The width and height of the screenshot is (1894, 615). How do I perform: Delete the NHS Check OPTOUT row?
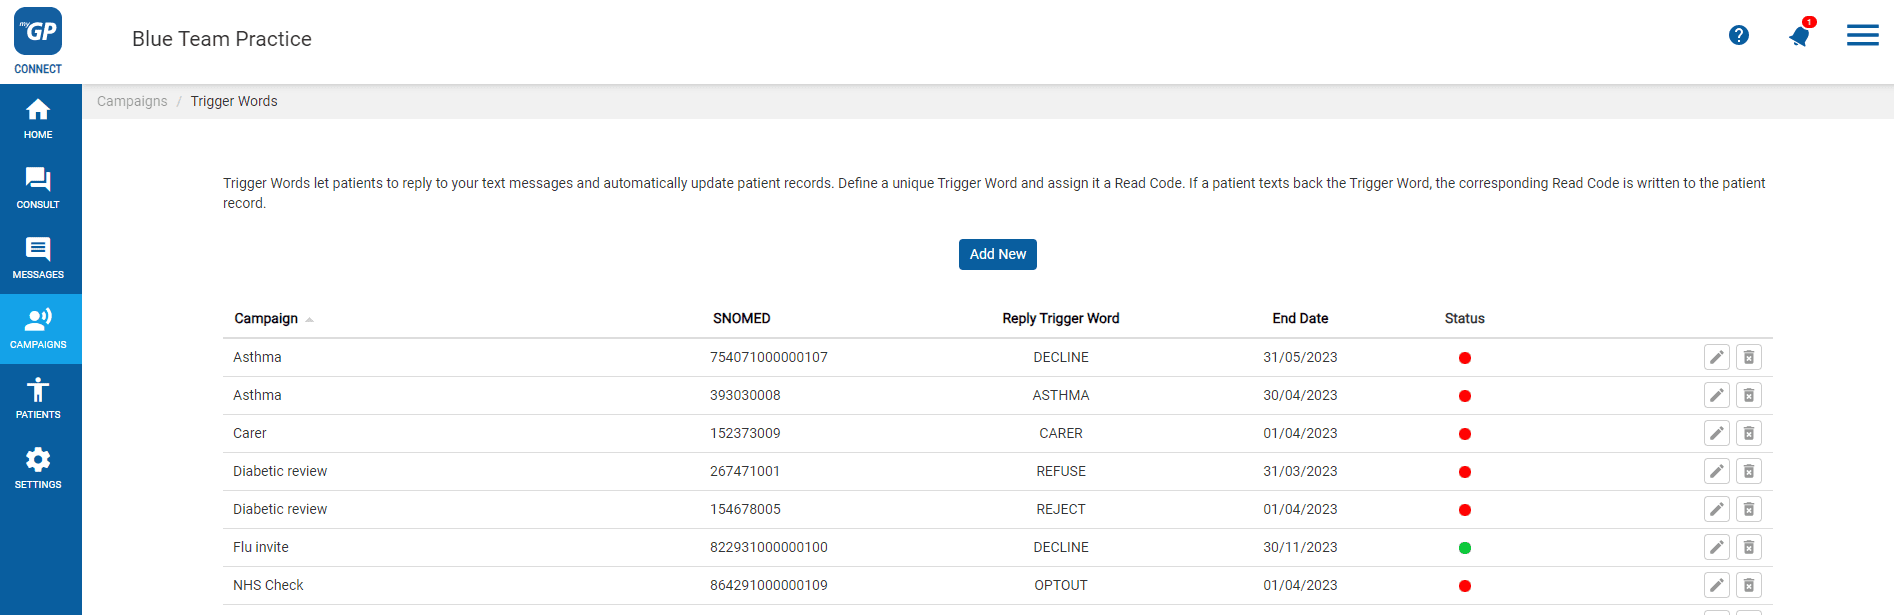[x=1748, y=585]
